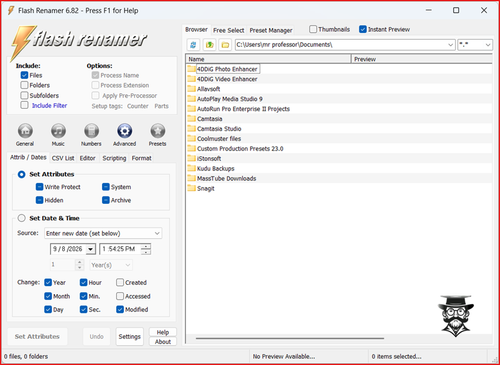Click the Include Filter link
500x365 pixels.
click(49, 106)
